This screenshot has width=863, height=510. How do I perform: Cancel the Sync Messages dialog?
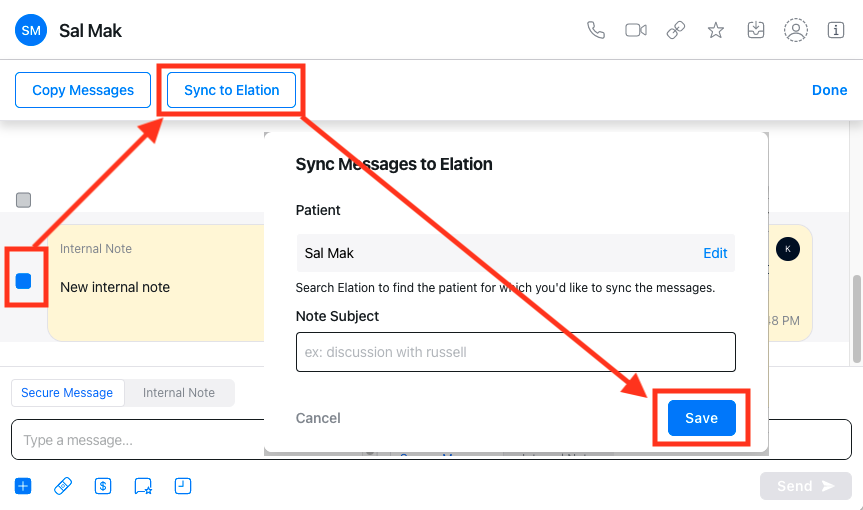pos(318,418)
